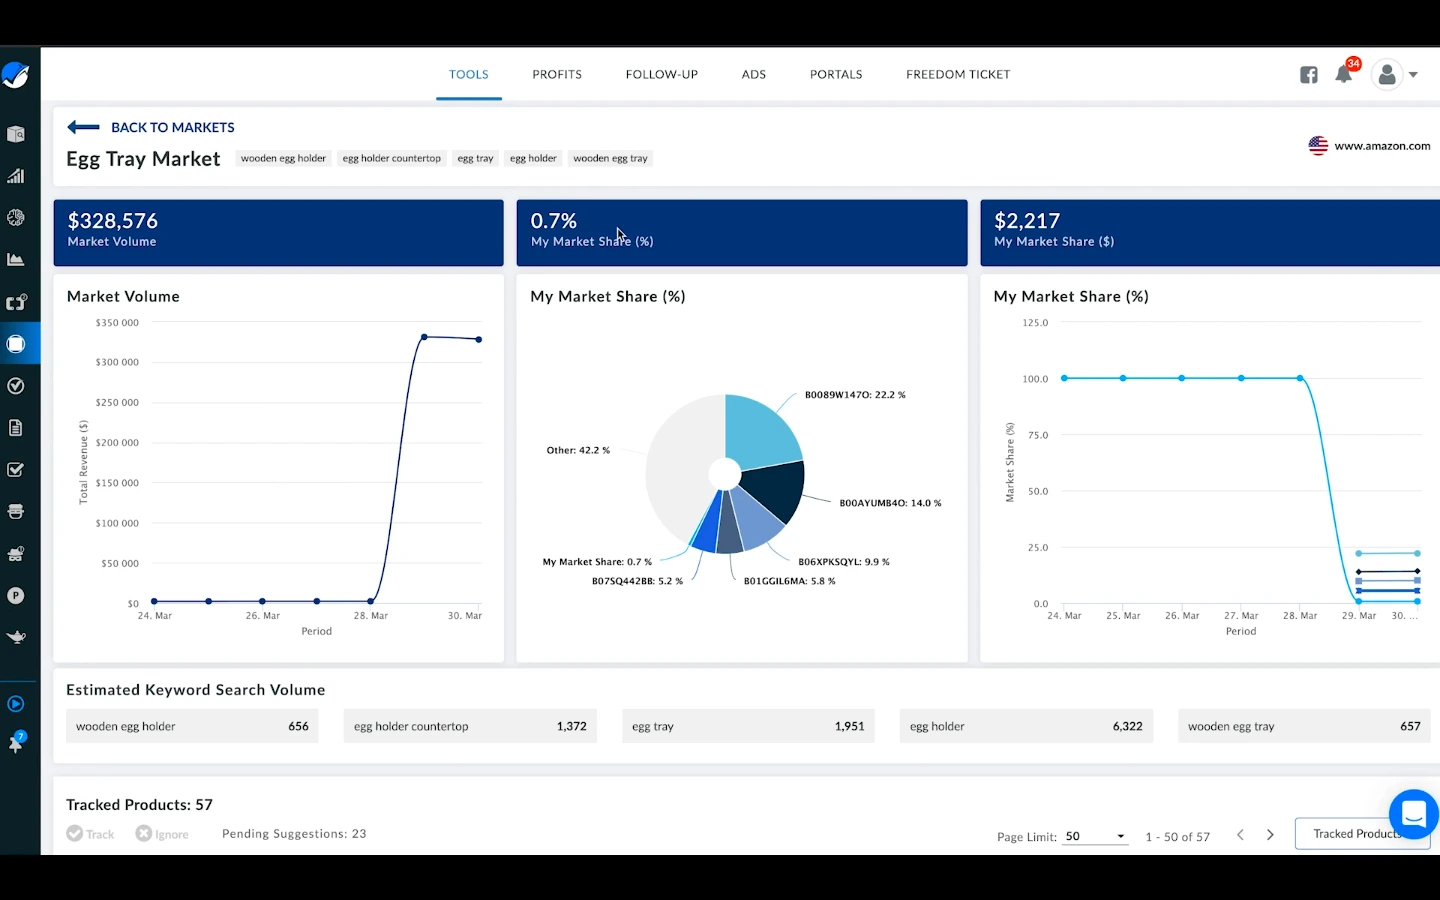Open the brain icon tool in sidebar

[16, 218]
